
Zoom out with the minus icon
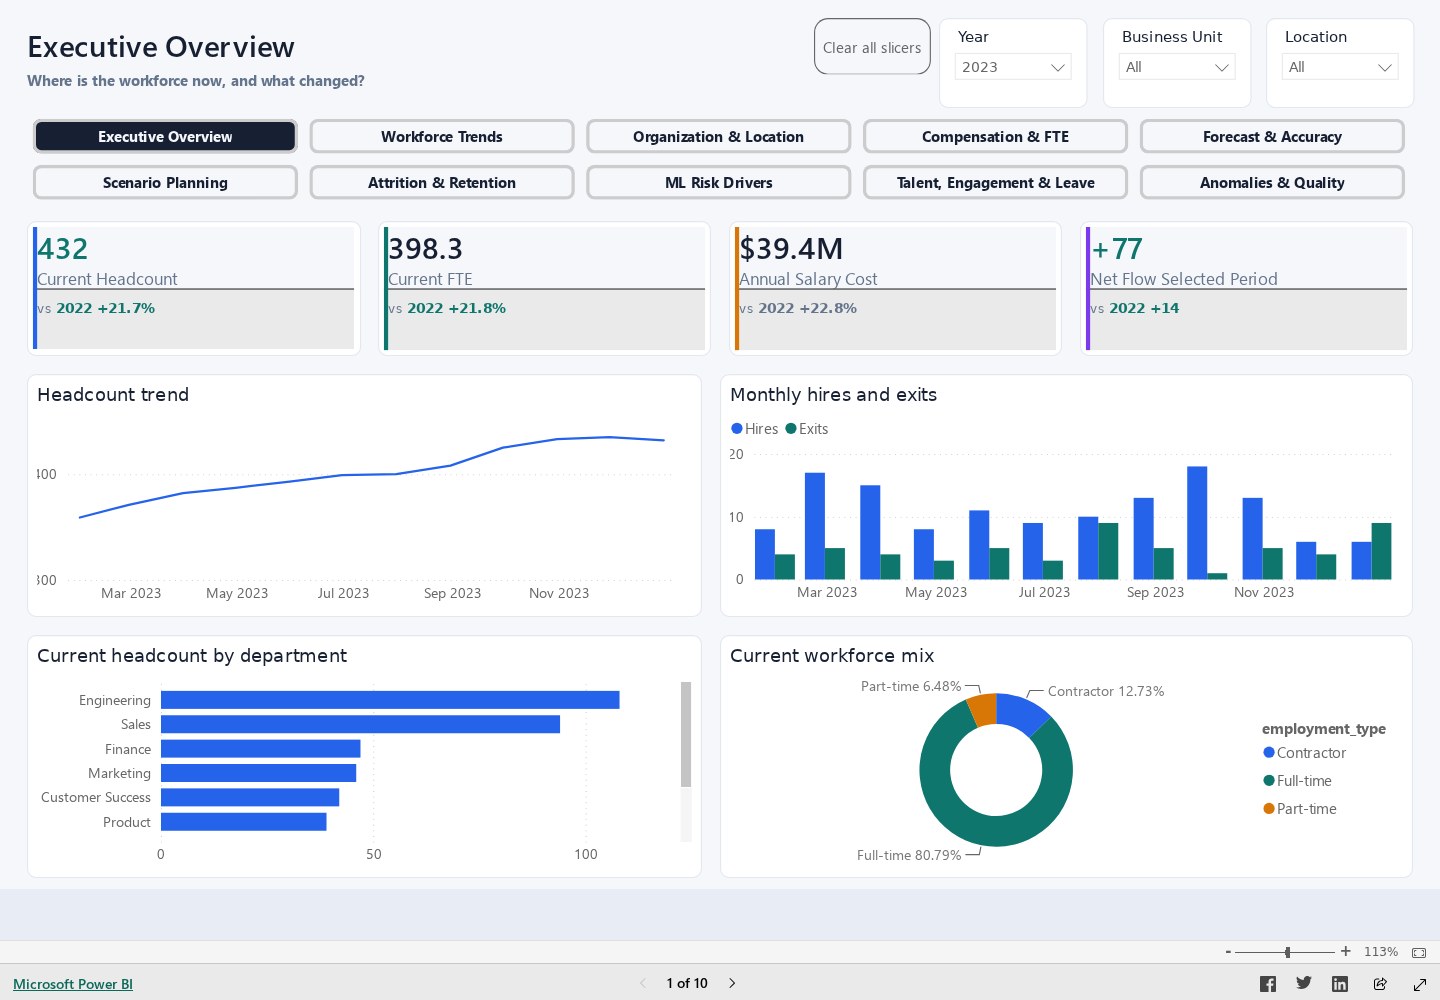[x=1228, y=952]
